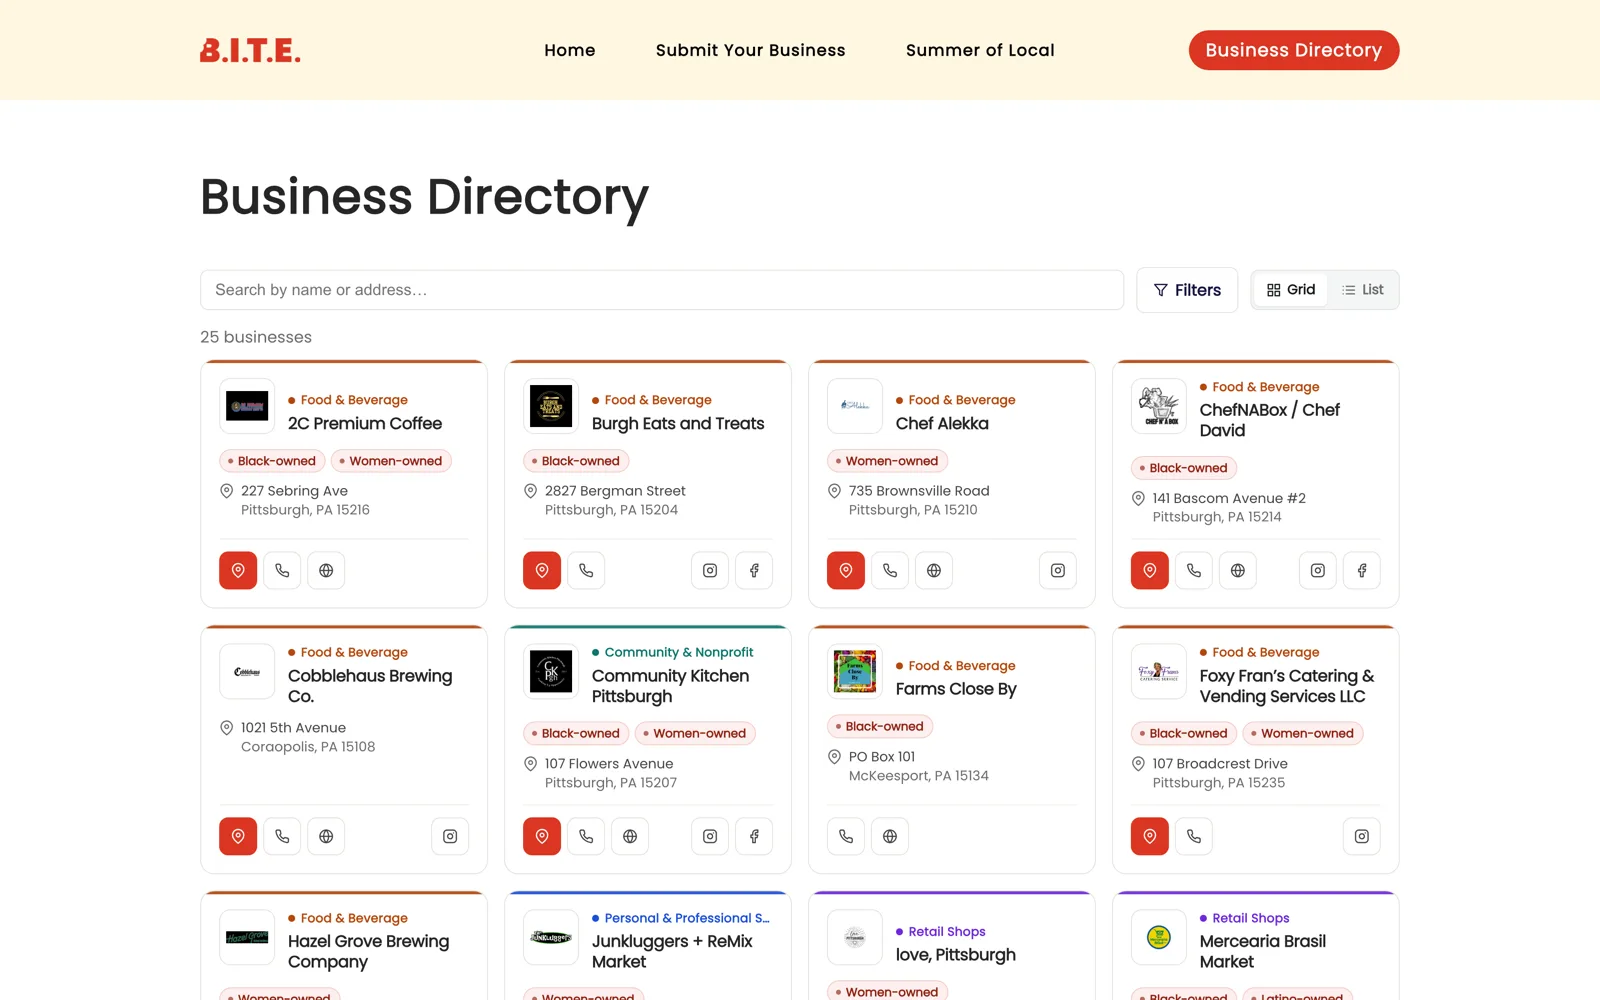Open Burgh Eats and Treats Facebook page
Image resolution: width=1600 pixels, height=1000 pixels.
(754, 570)
